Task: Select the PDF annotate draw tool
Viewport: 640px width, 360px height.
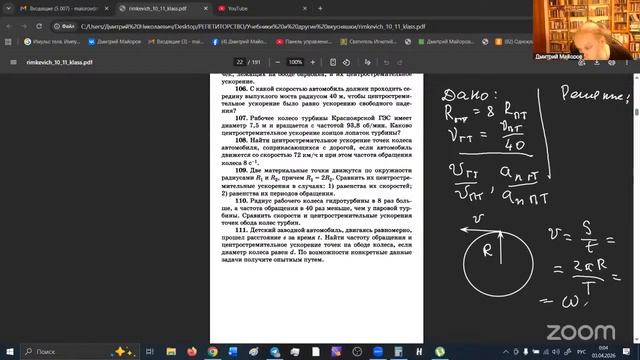Action: (x=367, y=62)
